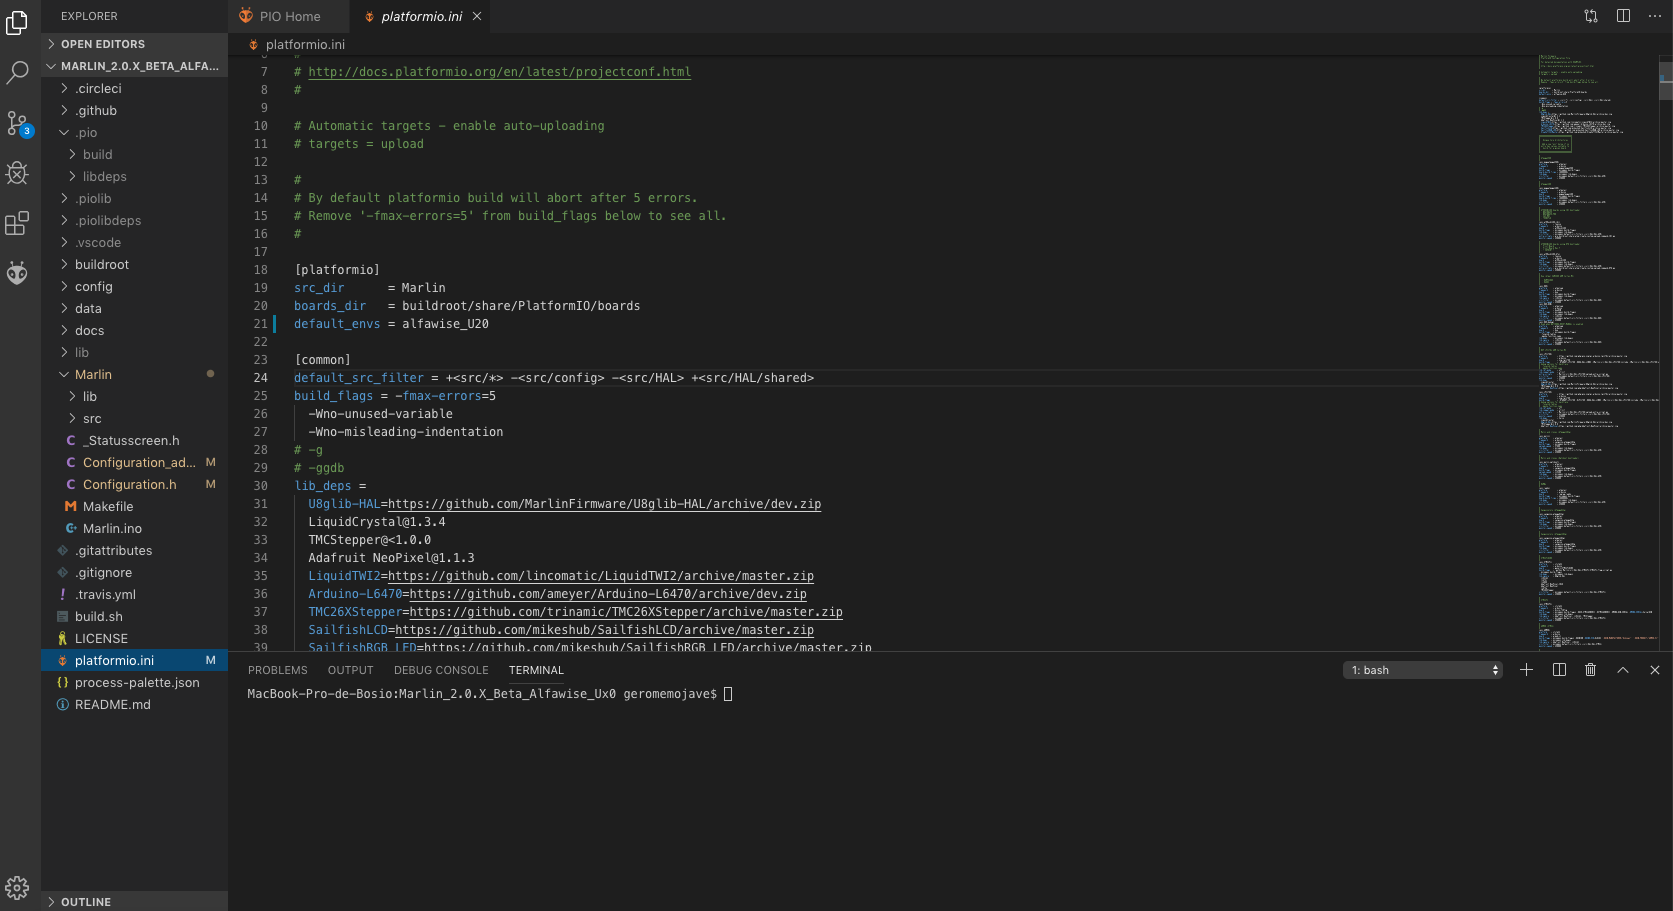Image resolution: width=1673 pixels, height=911 pixels.
Task: Open the bash terminal selector dropdown
Action: coord(1422,670)
